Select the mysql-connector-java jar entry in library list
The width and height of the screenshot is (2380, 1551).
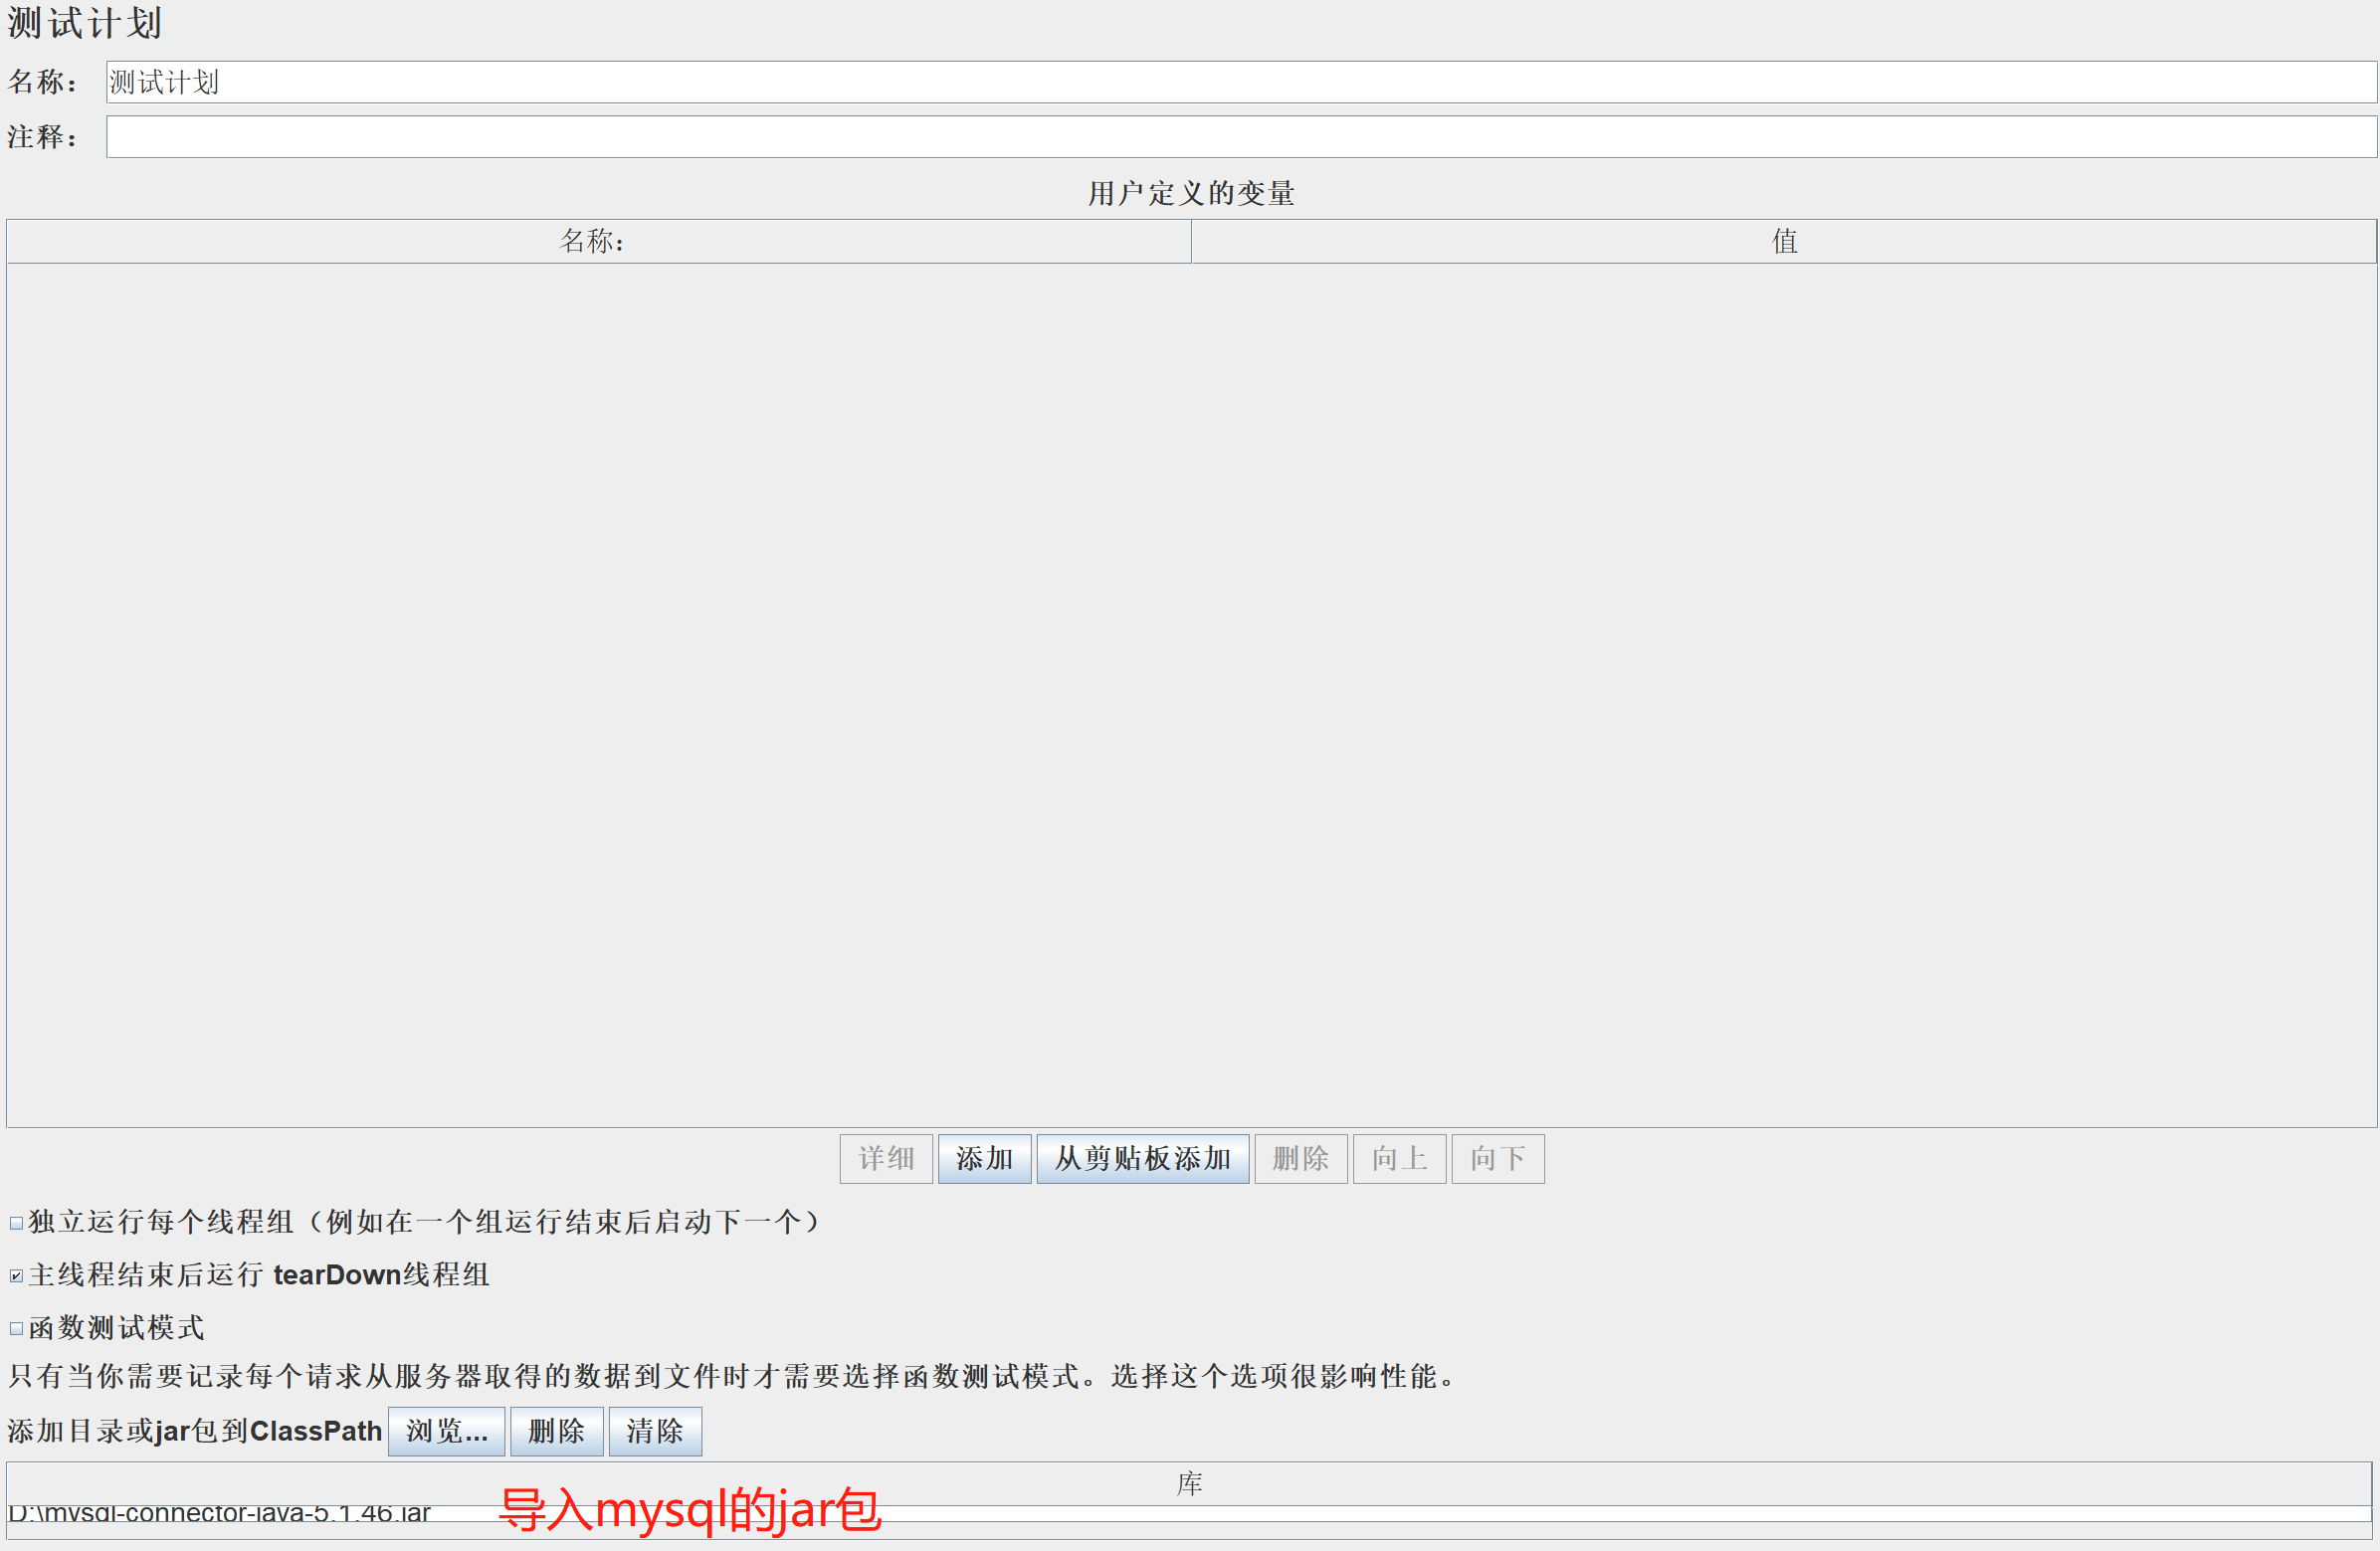[x=220, y=1513]
